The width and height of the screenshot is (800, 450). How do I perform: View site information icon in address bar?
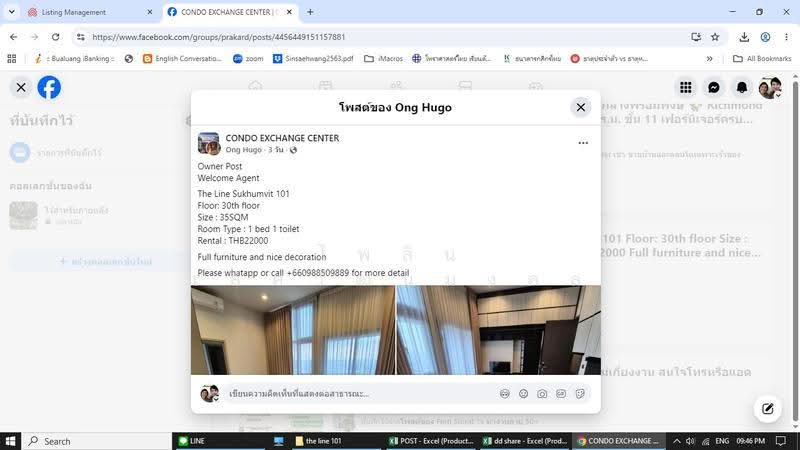pos(81,37)
